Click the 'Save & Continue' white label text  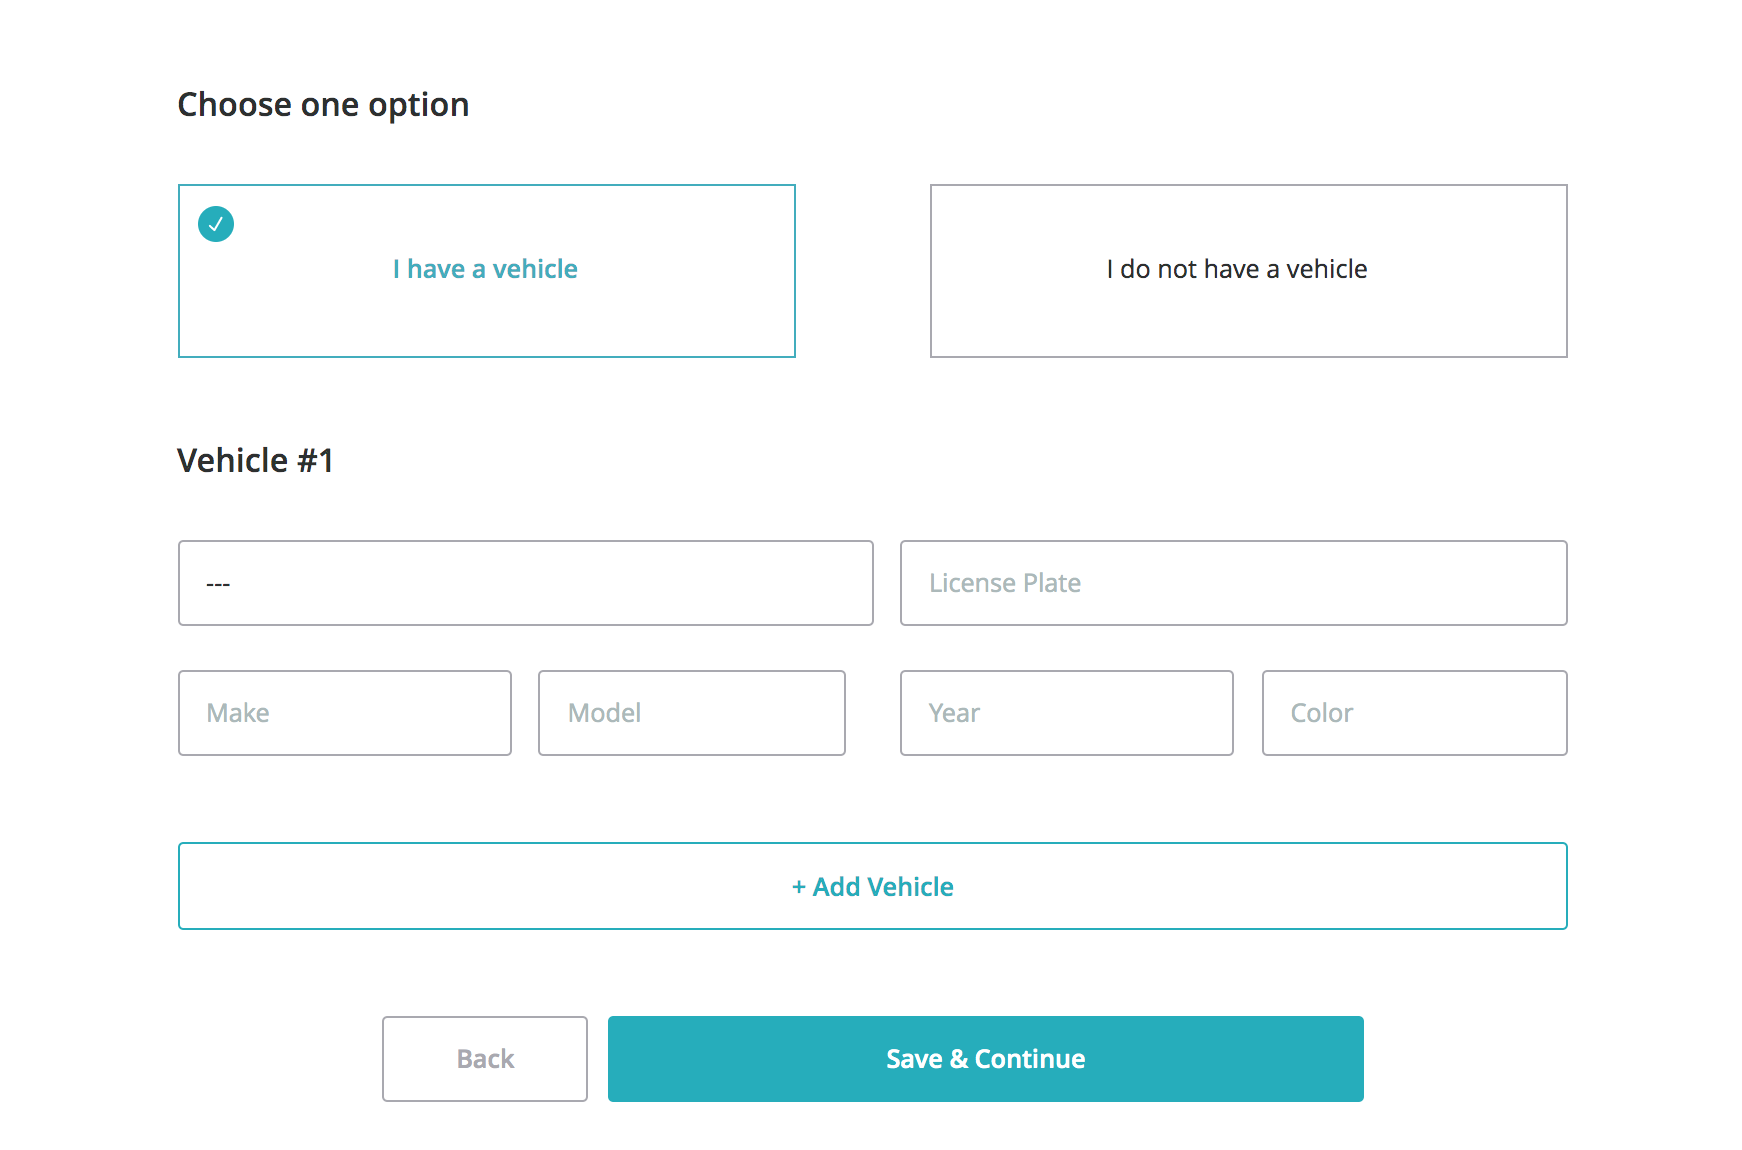[985, 1059]
